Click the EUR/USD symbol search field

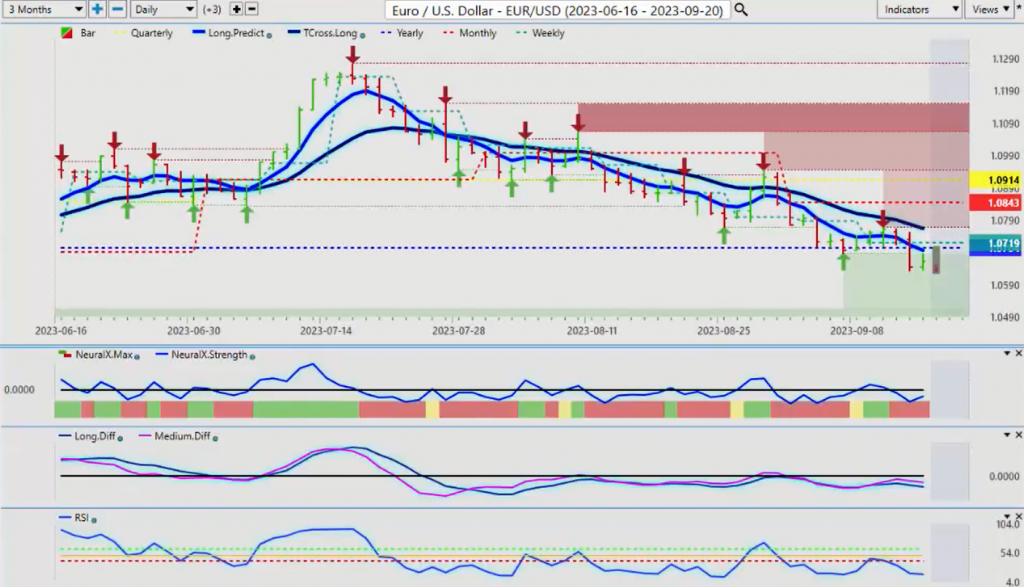point(557,9)
